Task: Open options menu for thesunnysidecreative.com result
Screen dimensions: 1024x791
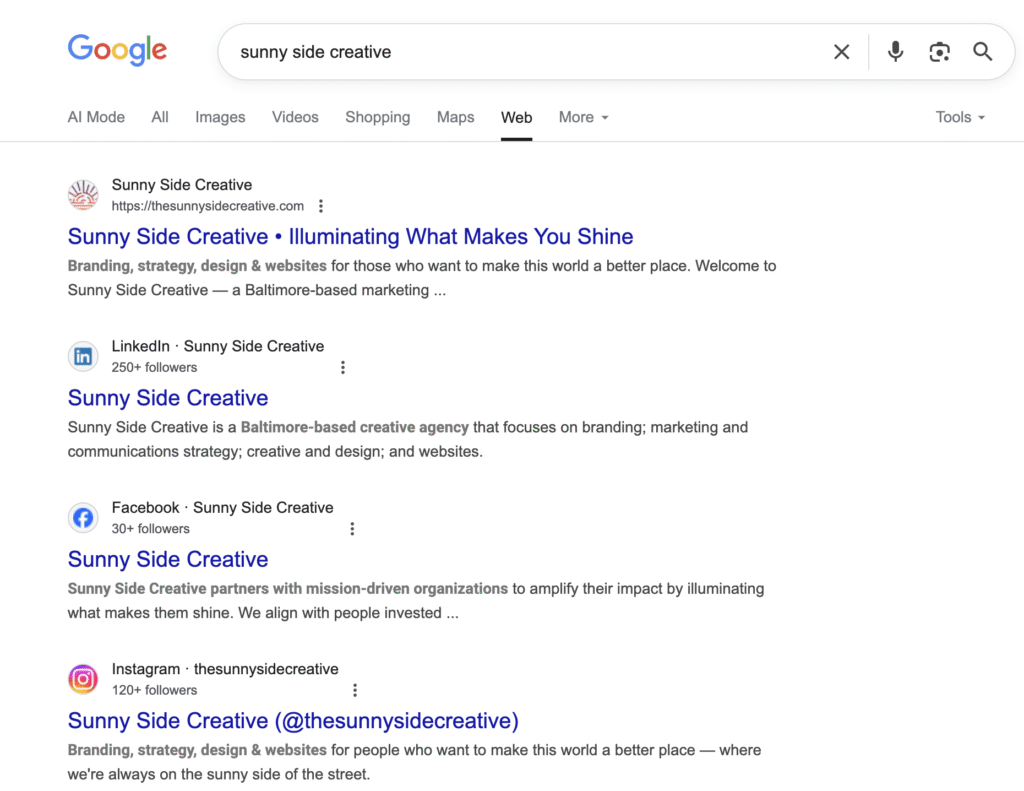Action: click(x=321, y=206)
